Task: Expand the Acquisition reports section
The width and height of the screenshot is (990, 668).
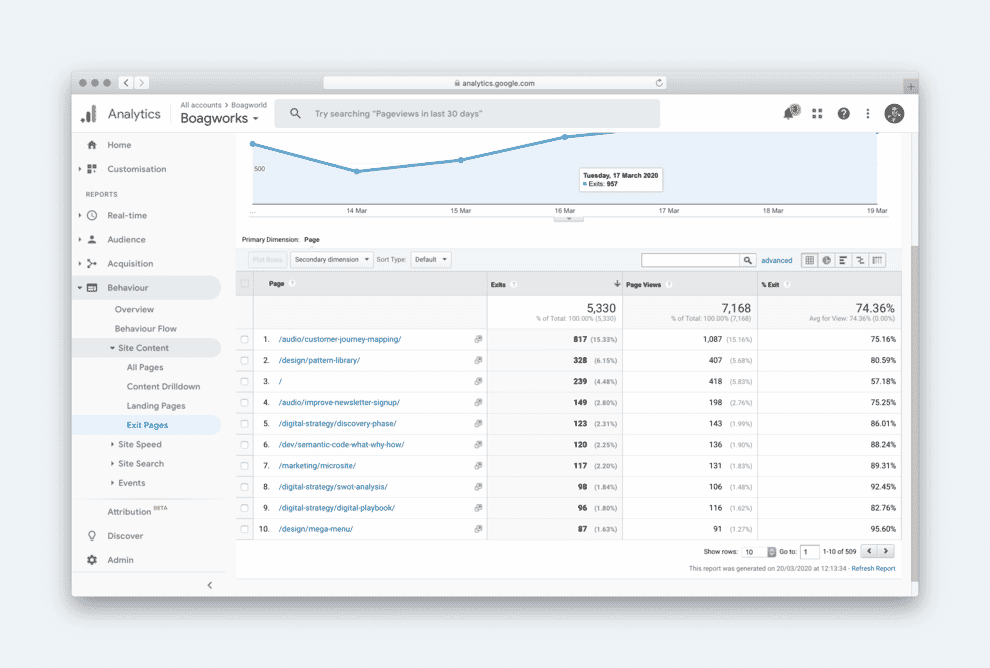Action: (80, 263)
